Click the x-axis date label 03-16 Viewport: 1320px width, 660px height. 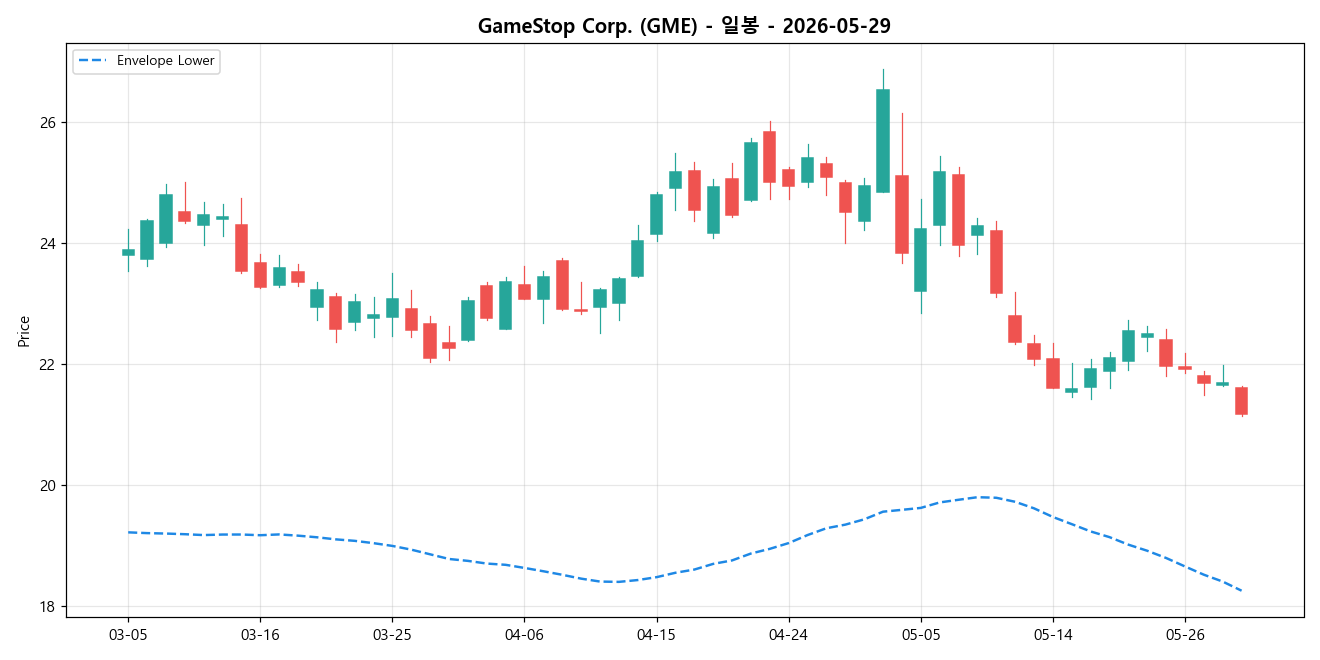point(260,634)
